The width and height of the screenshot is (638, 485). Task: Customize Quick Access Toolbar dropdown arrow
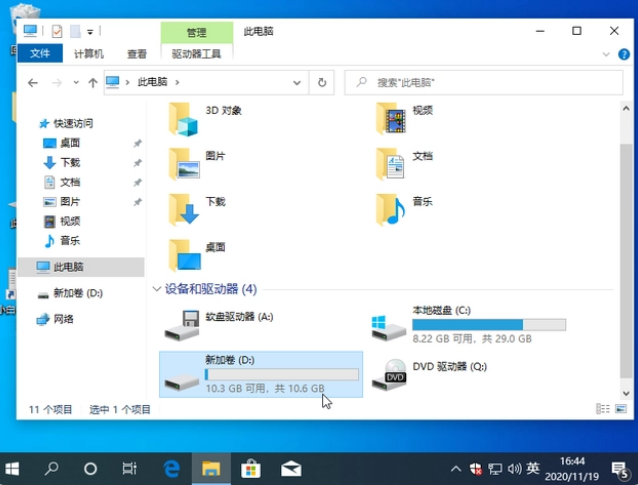(x=90, y=32)
